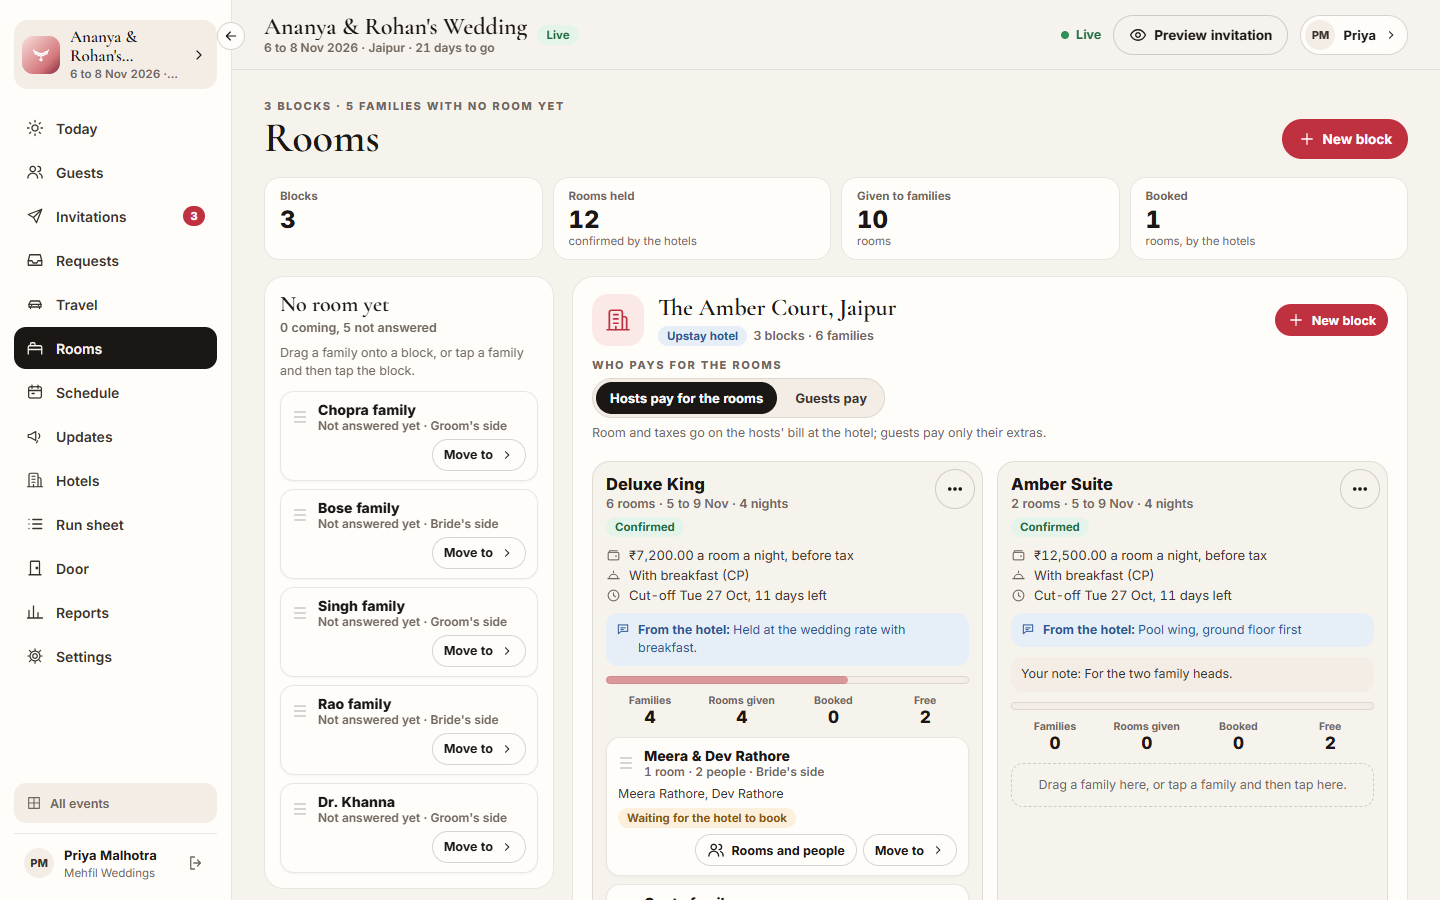Viewport: 1440px width, 900px height.
Task: Open Move to for Singh family
Action: click(478, 651)
